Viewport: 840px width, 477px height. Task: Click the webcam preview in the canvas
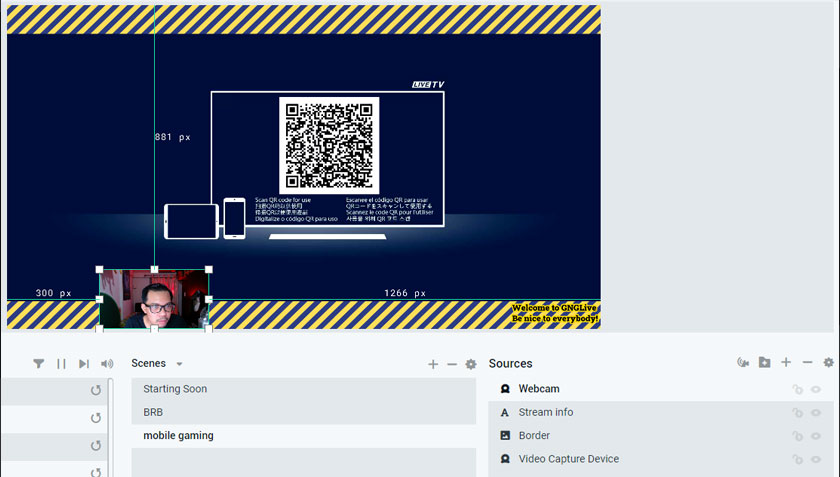click(x=154, y=298)
